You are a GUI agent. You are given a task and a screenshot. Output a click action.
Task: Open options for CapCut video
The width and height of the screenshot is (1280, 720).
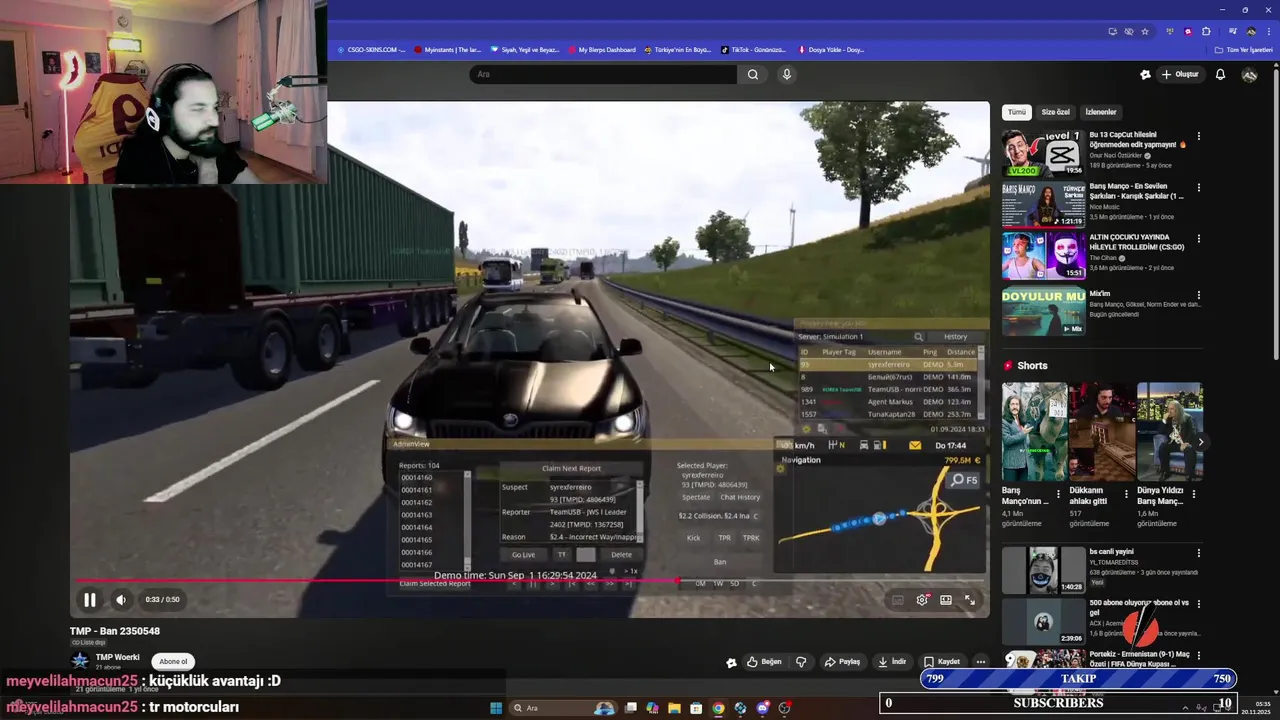pyautogui.click(x=1199, y=136)
